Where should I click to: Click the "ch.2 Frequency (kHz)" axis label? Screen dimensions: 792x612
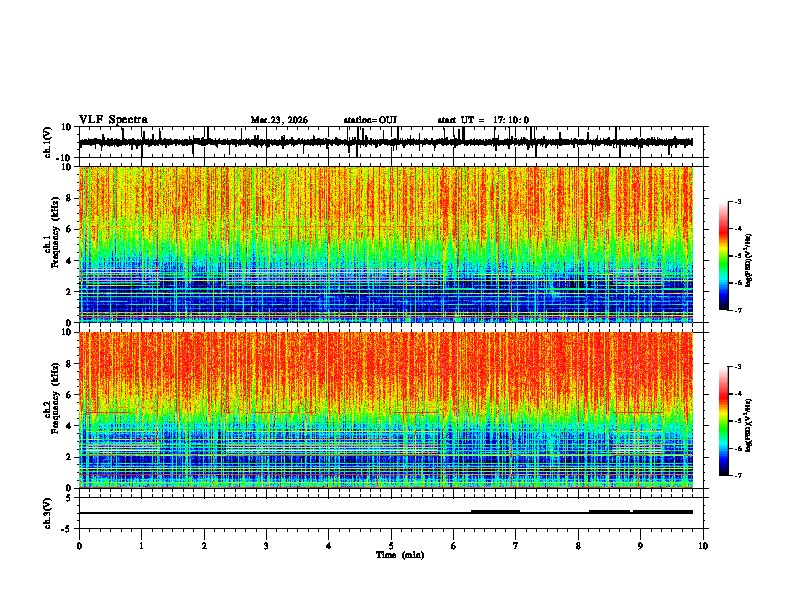[52, 398]
